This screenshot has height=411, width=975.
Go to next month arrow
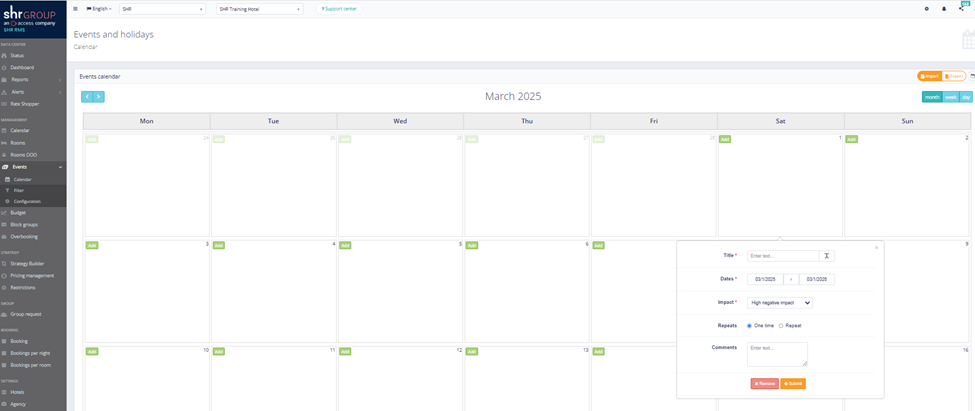(x=98, y=96)
